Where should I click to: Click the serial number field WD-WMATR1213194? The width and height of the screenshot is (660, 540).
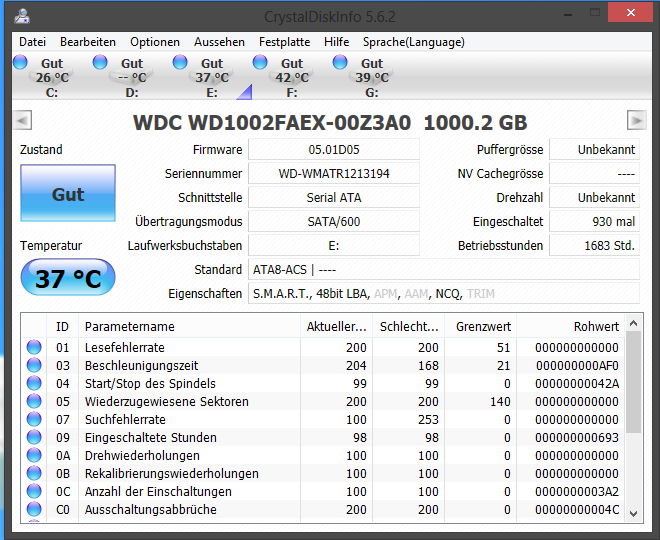tap(334, 173)
